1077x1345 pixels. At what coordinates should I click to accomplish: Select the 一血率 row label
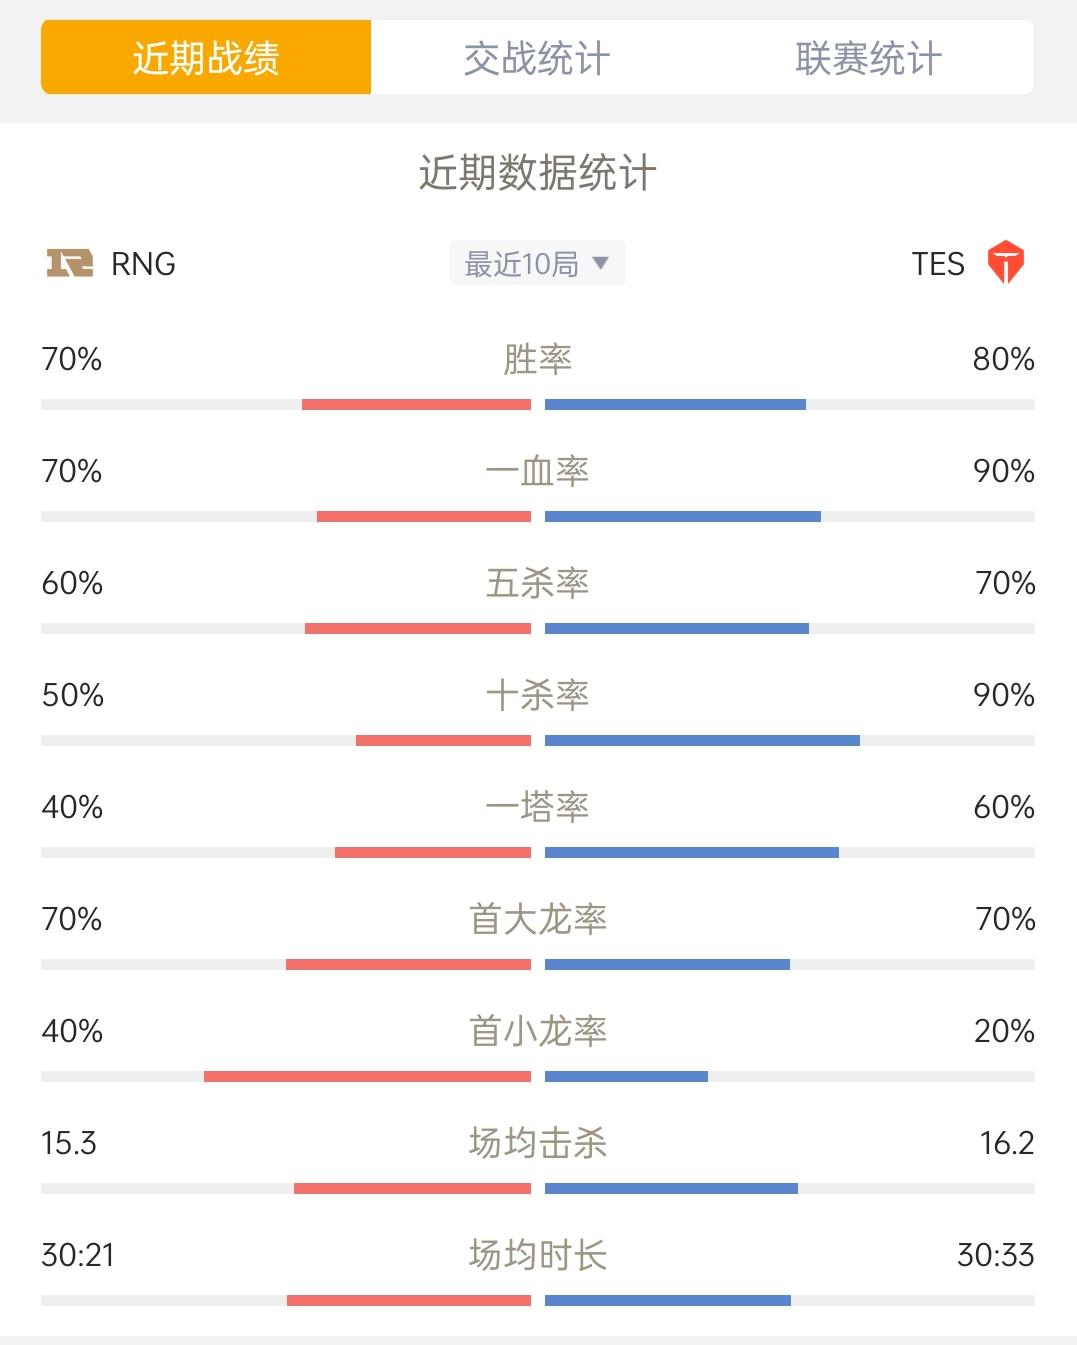click(x=537, y=471)
